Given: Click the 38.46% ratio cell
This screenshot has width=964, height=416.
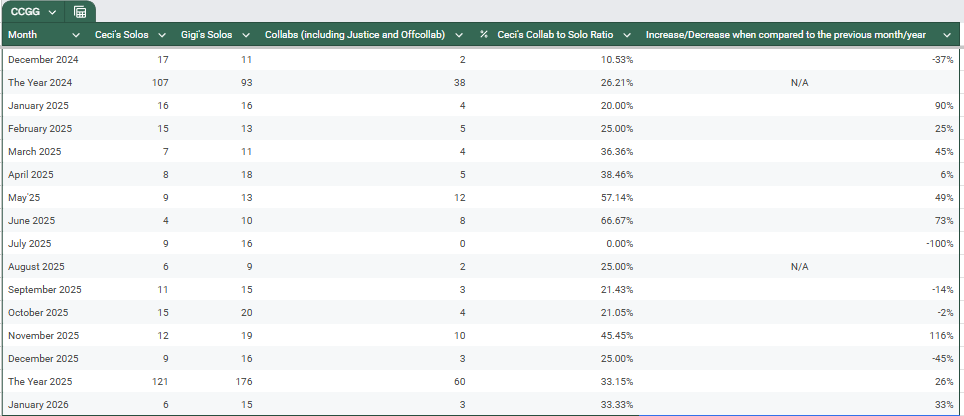Looking at the screenshot, I should point(618,175).
